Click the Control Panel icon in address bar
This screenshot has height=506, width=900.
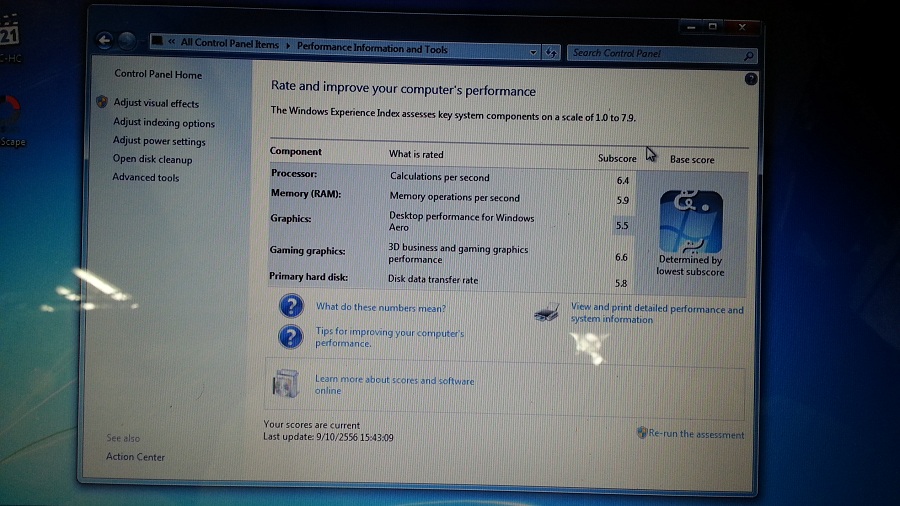coord(157,40)
